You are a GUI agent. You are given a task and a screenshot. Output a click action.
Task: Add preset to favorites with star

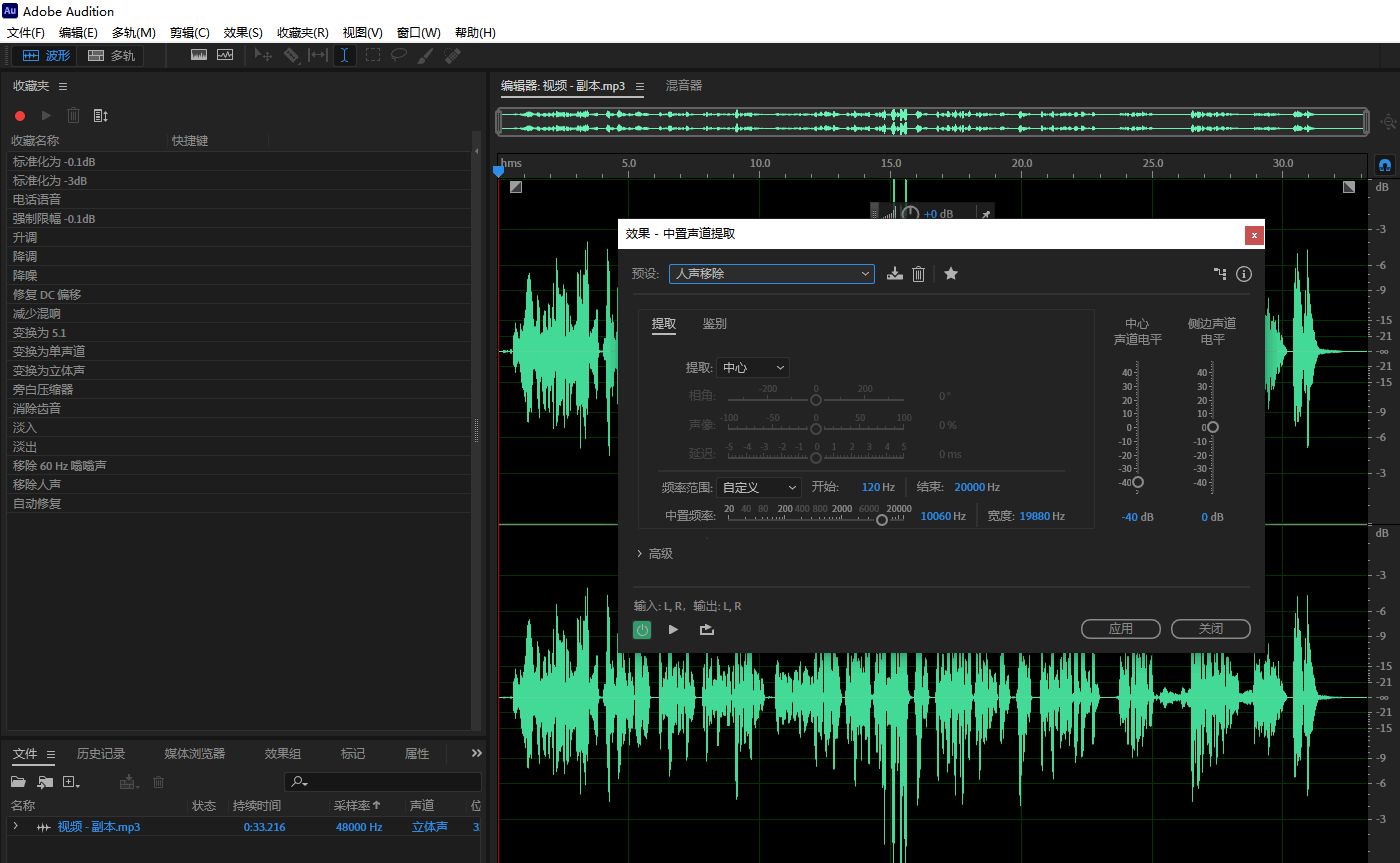pos(951,273)
